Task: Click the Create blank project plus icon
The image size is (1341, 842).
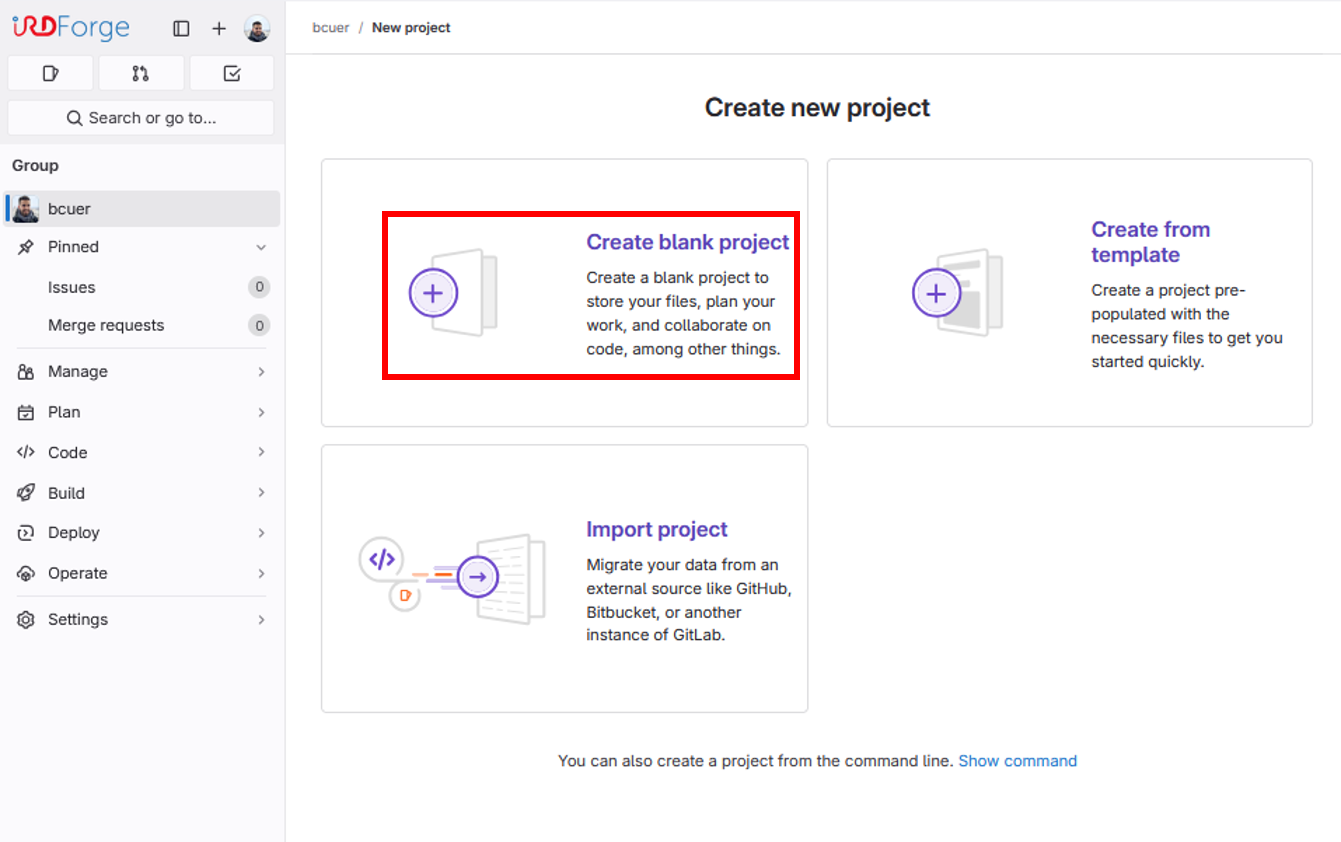Action: [433, 293]
